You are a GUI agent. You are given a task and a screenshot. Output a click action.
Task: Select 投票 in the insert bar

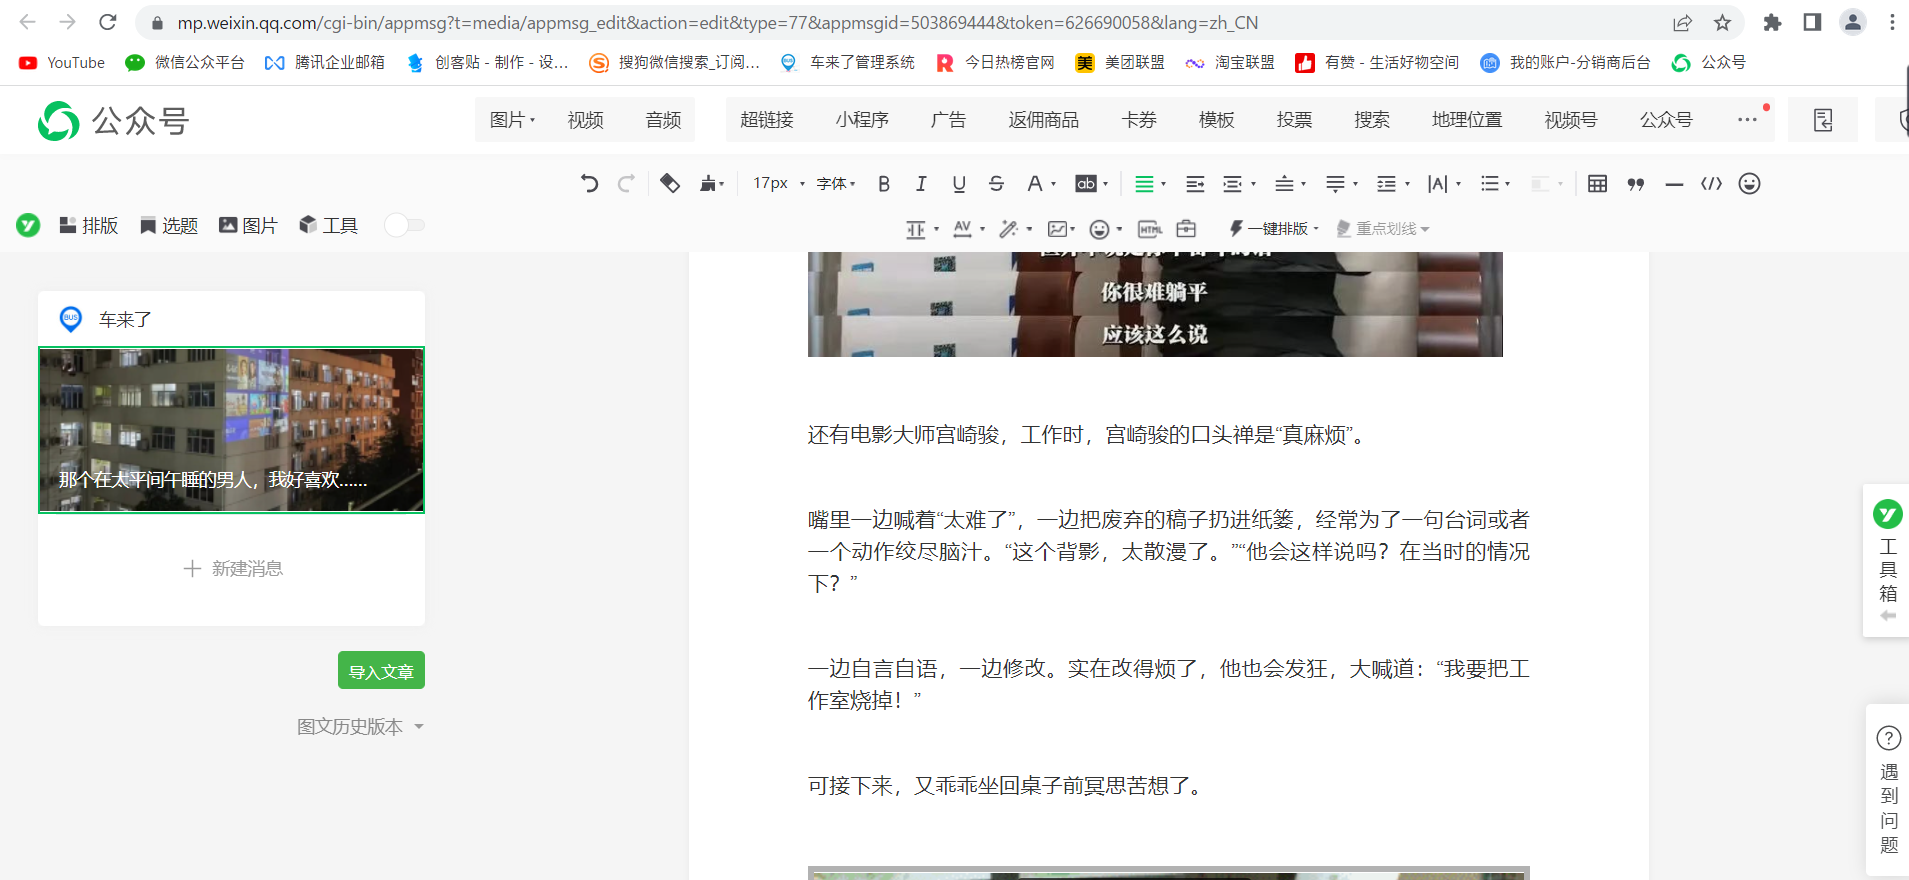[x=1294, y=120]
